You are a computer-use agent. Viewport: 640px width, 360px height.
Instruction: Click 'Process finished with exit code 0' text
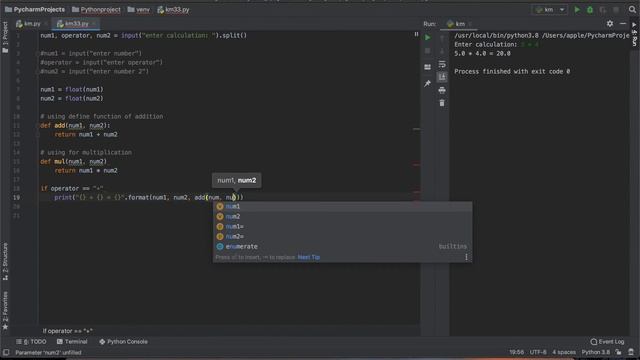tap(512, 71)
